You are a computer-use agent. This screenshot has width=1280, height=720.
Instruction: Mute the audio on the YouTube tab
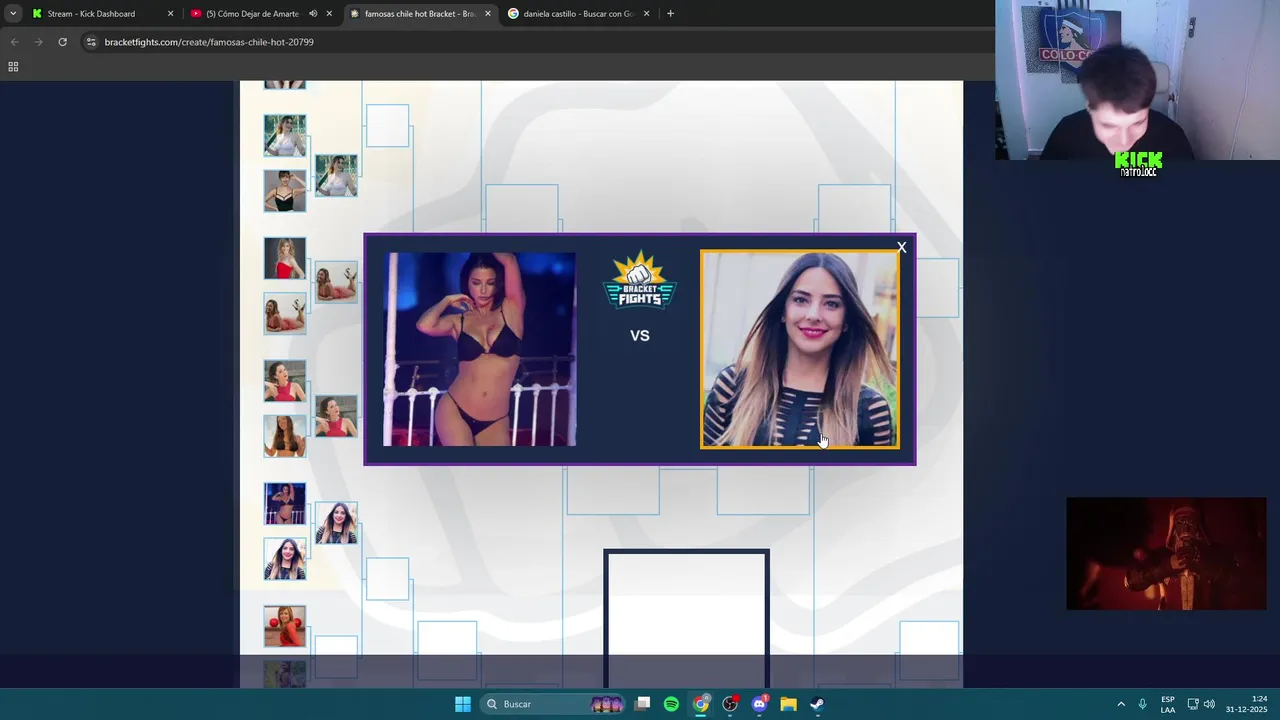[313, 14]
